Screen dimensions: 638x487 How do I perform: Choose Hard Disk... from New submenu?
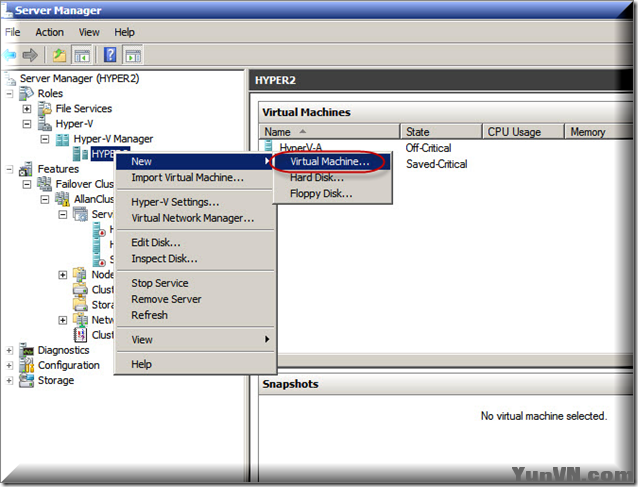(x=332, y=177)
